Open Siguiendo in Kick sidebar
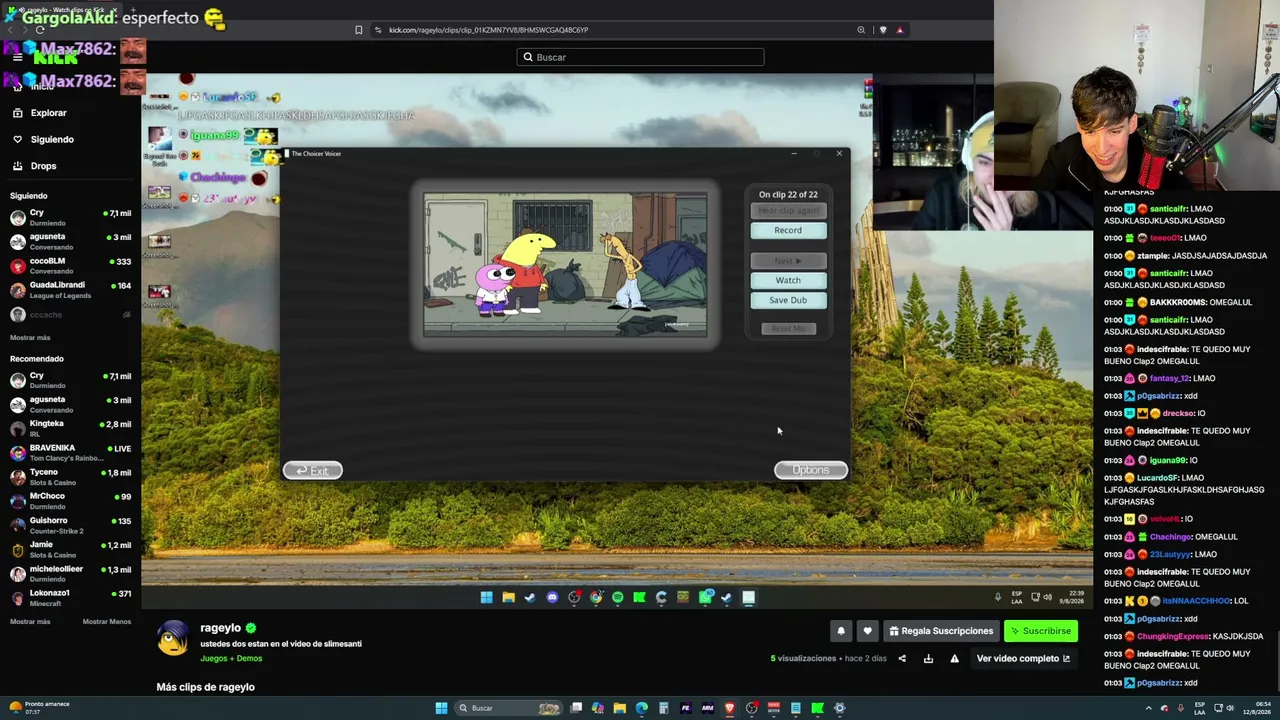Image resolution: width=1280 pixels, height=720 pixels. click(51, 139)
